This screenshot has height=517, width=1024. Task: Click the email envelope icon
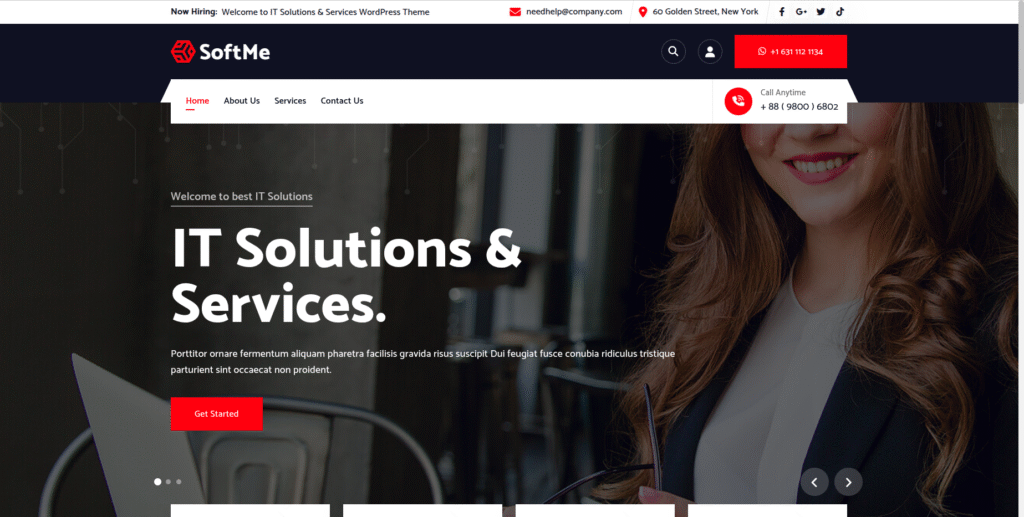click(515, 12)
